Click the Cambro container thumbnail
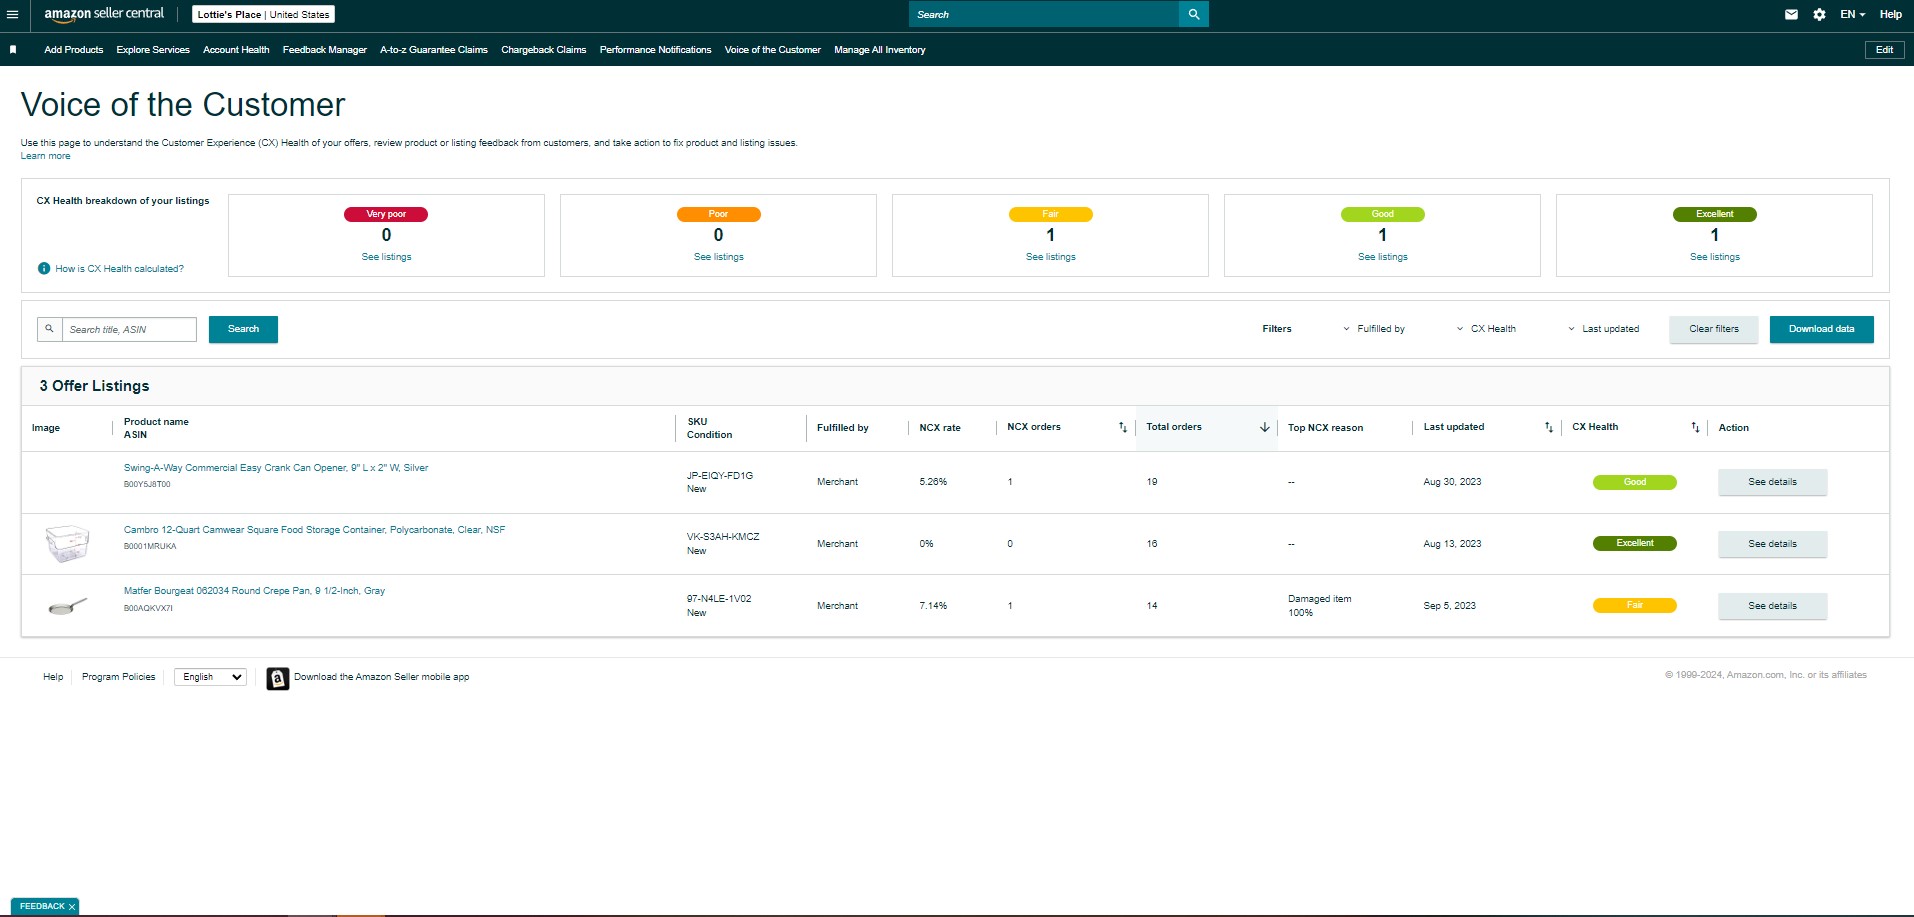This screenshot has height=917, width=1914. click(68, 544)
